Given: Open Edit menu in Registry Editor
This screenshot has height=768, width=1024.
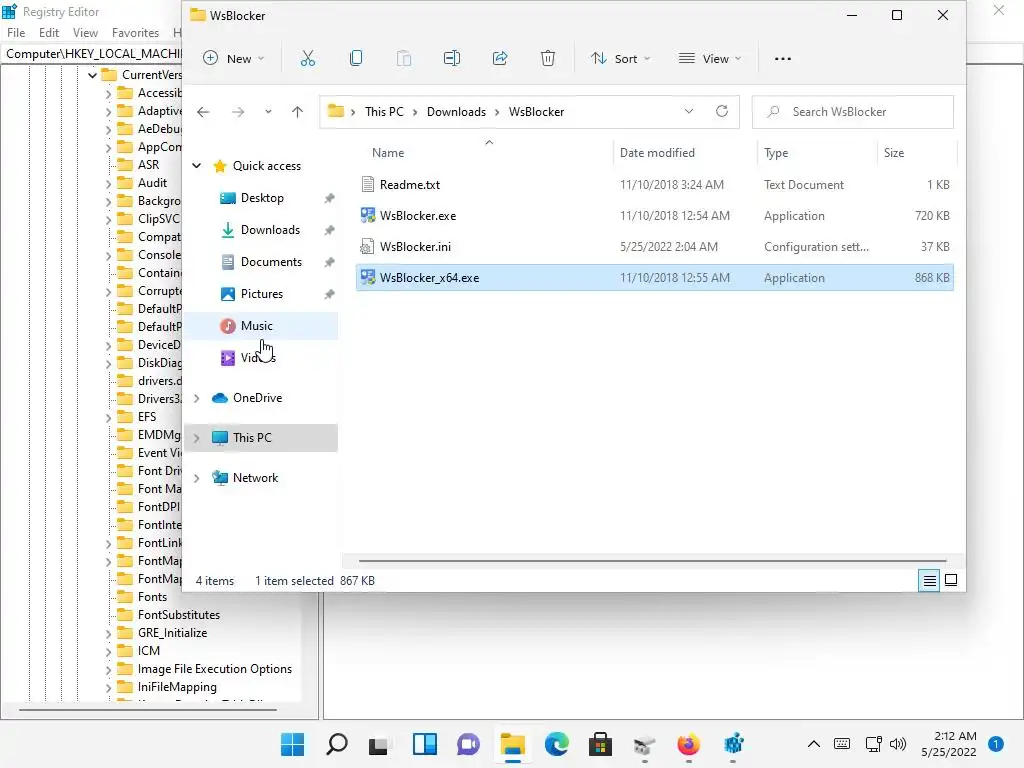Looking at the screenshot, I should [49, 33].
